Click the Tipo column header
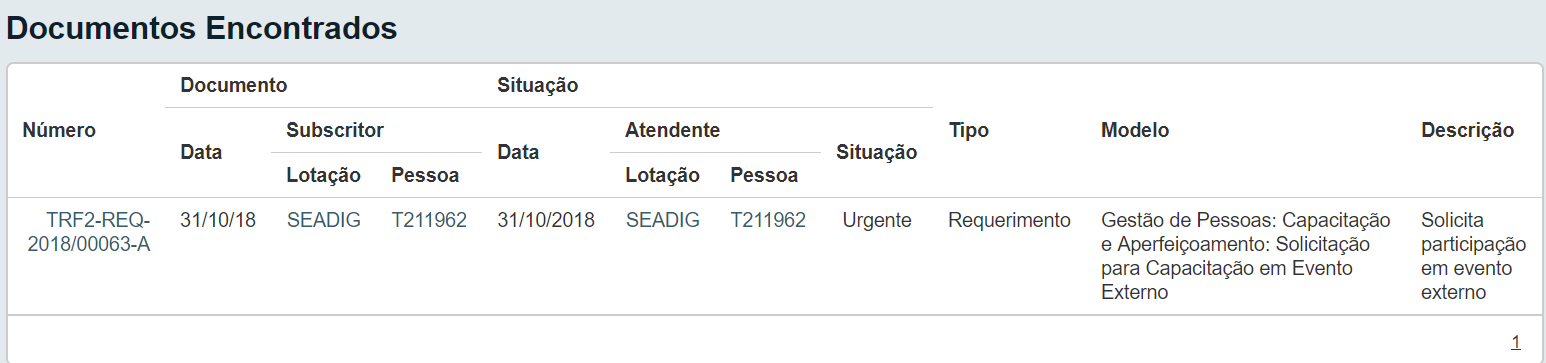 point(968,130)
